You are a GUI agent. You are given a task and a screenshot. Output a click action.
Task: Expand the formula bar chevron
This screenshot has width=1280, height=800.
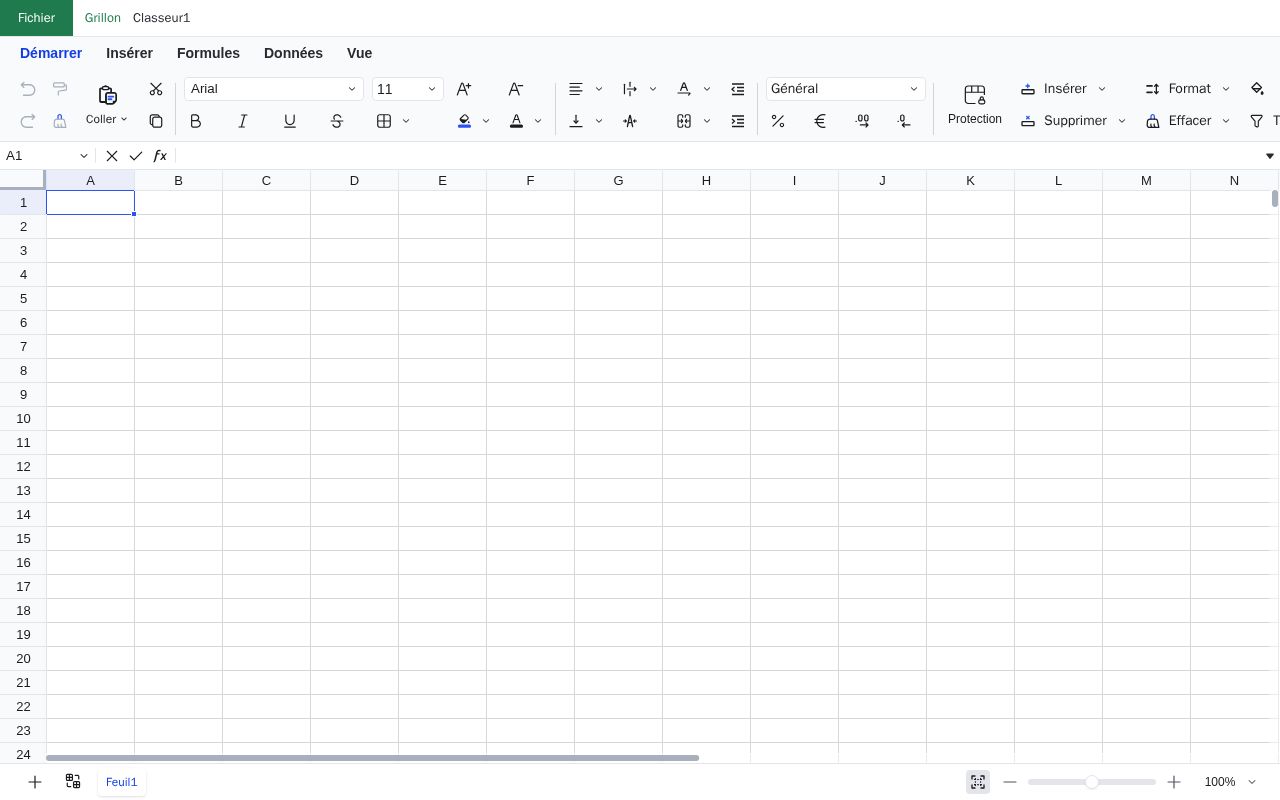point(1270,156)
